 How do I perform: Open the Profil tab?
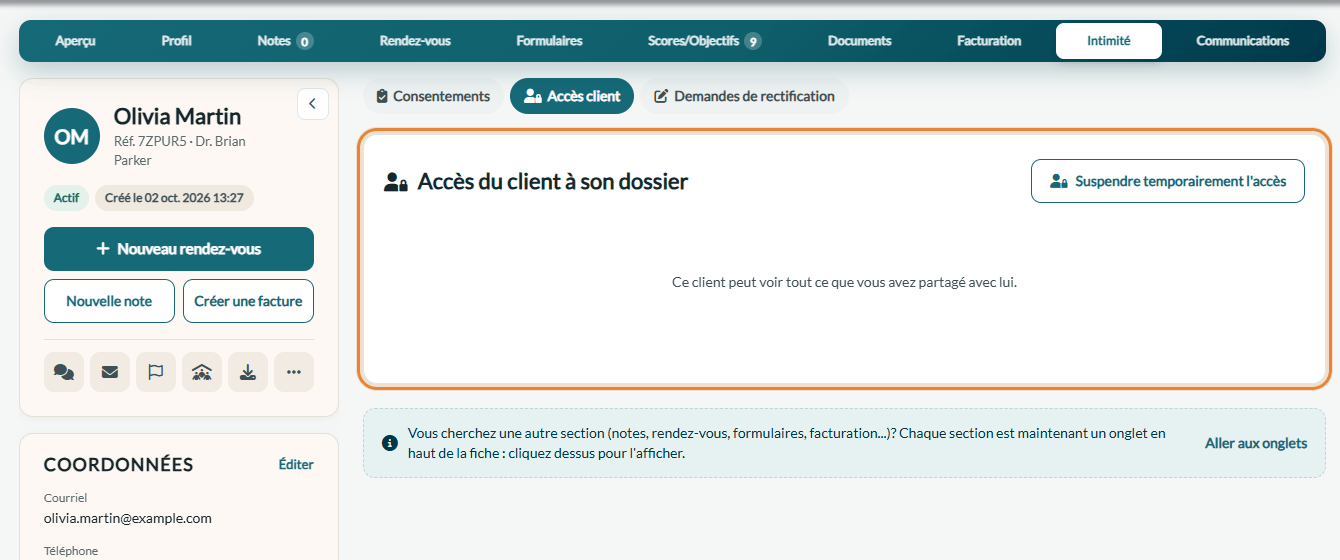(x=177, y=41)
